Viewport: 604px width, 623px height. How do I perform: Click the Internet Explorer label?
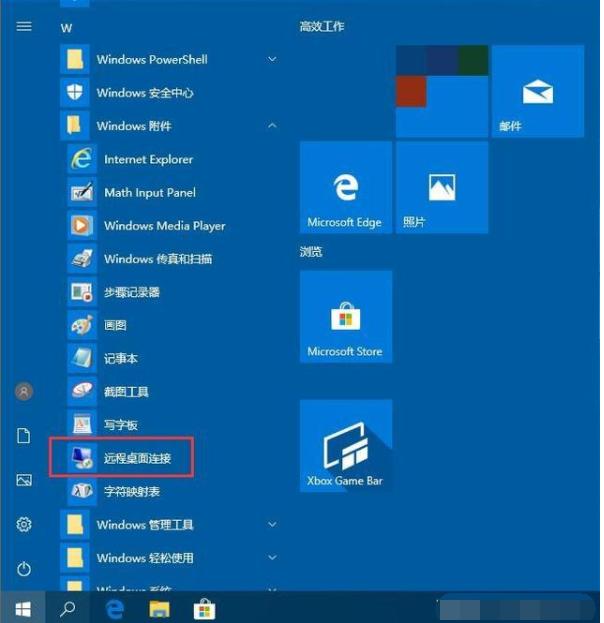[149, 159]
